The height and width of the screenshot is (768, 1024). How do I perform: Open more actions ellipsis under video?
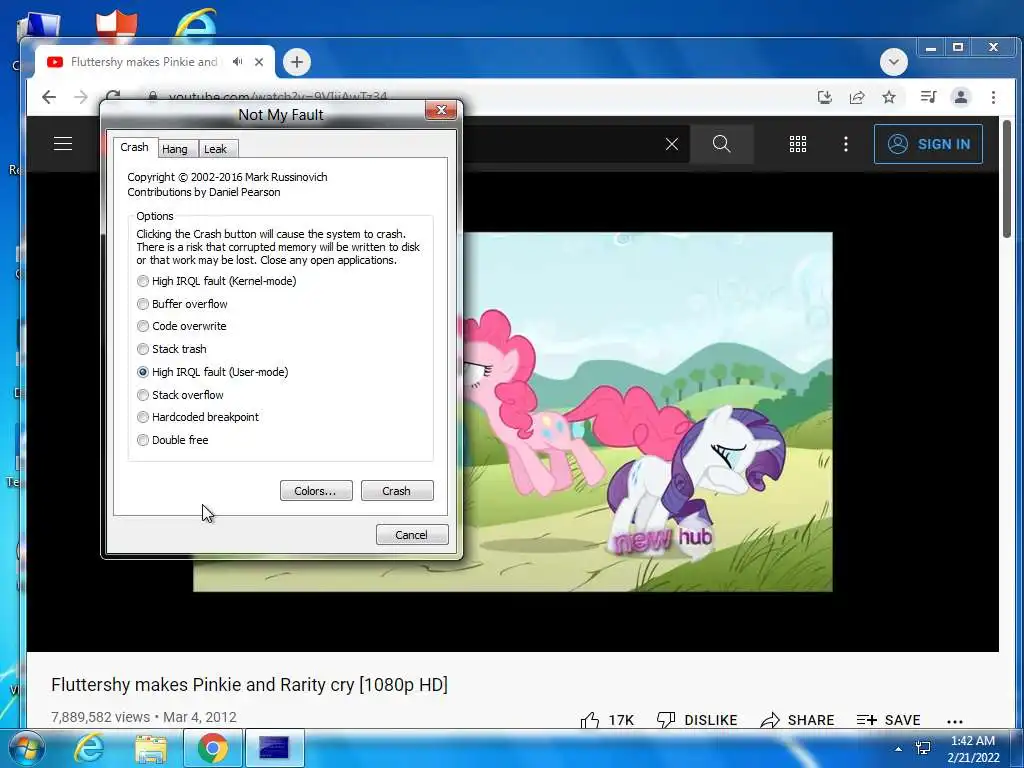pyautogui.click(x=954, y=721)
